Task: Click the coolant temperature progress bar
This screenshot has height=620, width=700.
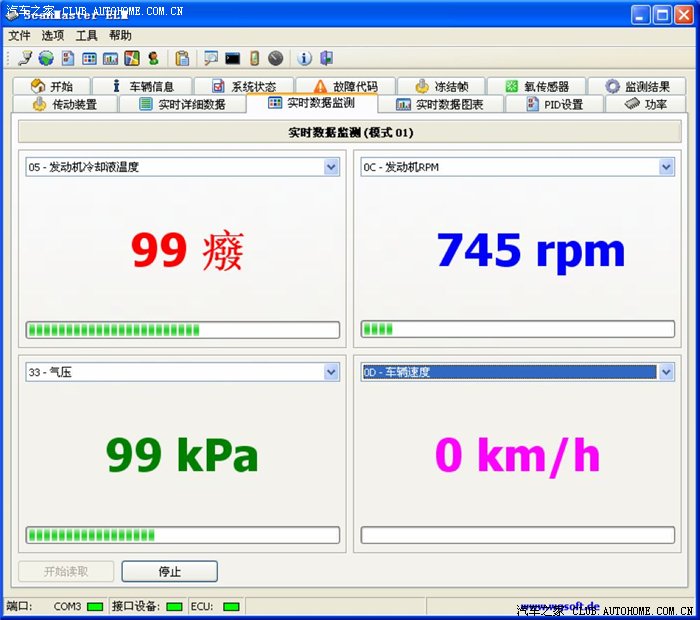Action: point(182,330)
